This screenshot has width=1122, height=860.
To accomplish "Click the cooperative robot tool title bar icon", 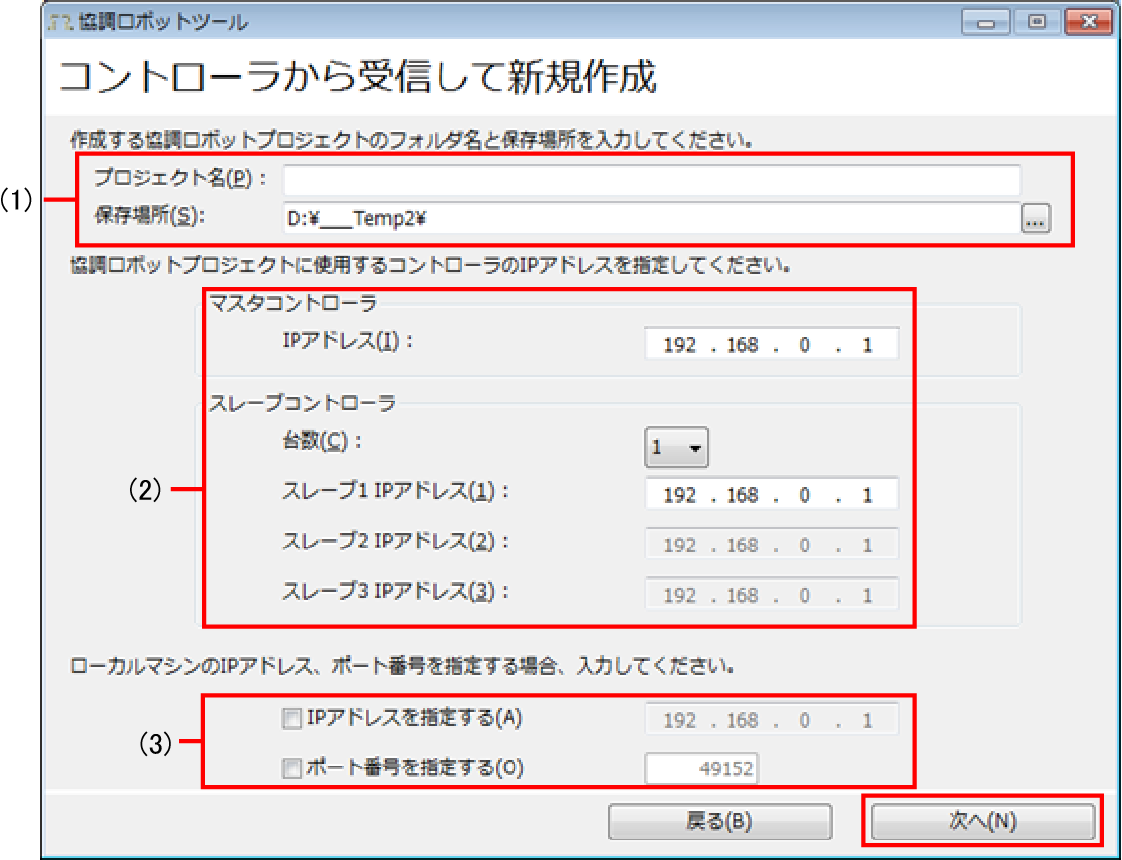I will pos(61,21).
